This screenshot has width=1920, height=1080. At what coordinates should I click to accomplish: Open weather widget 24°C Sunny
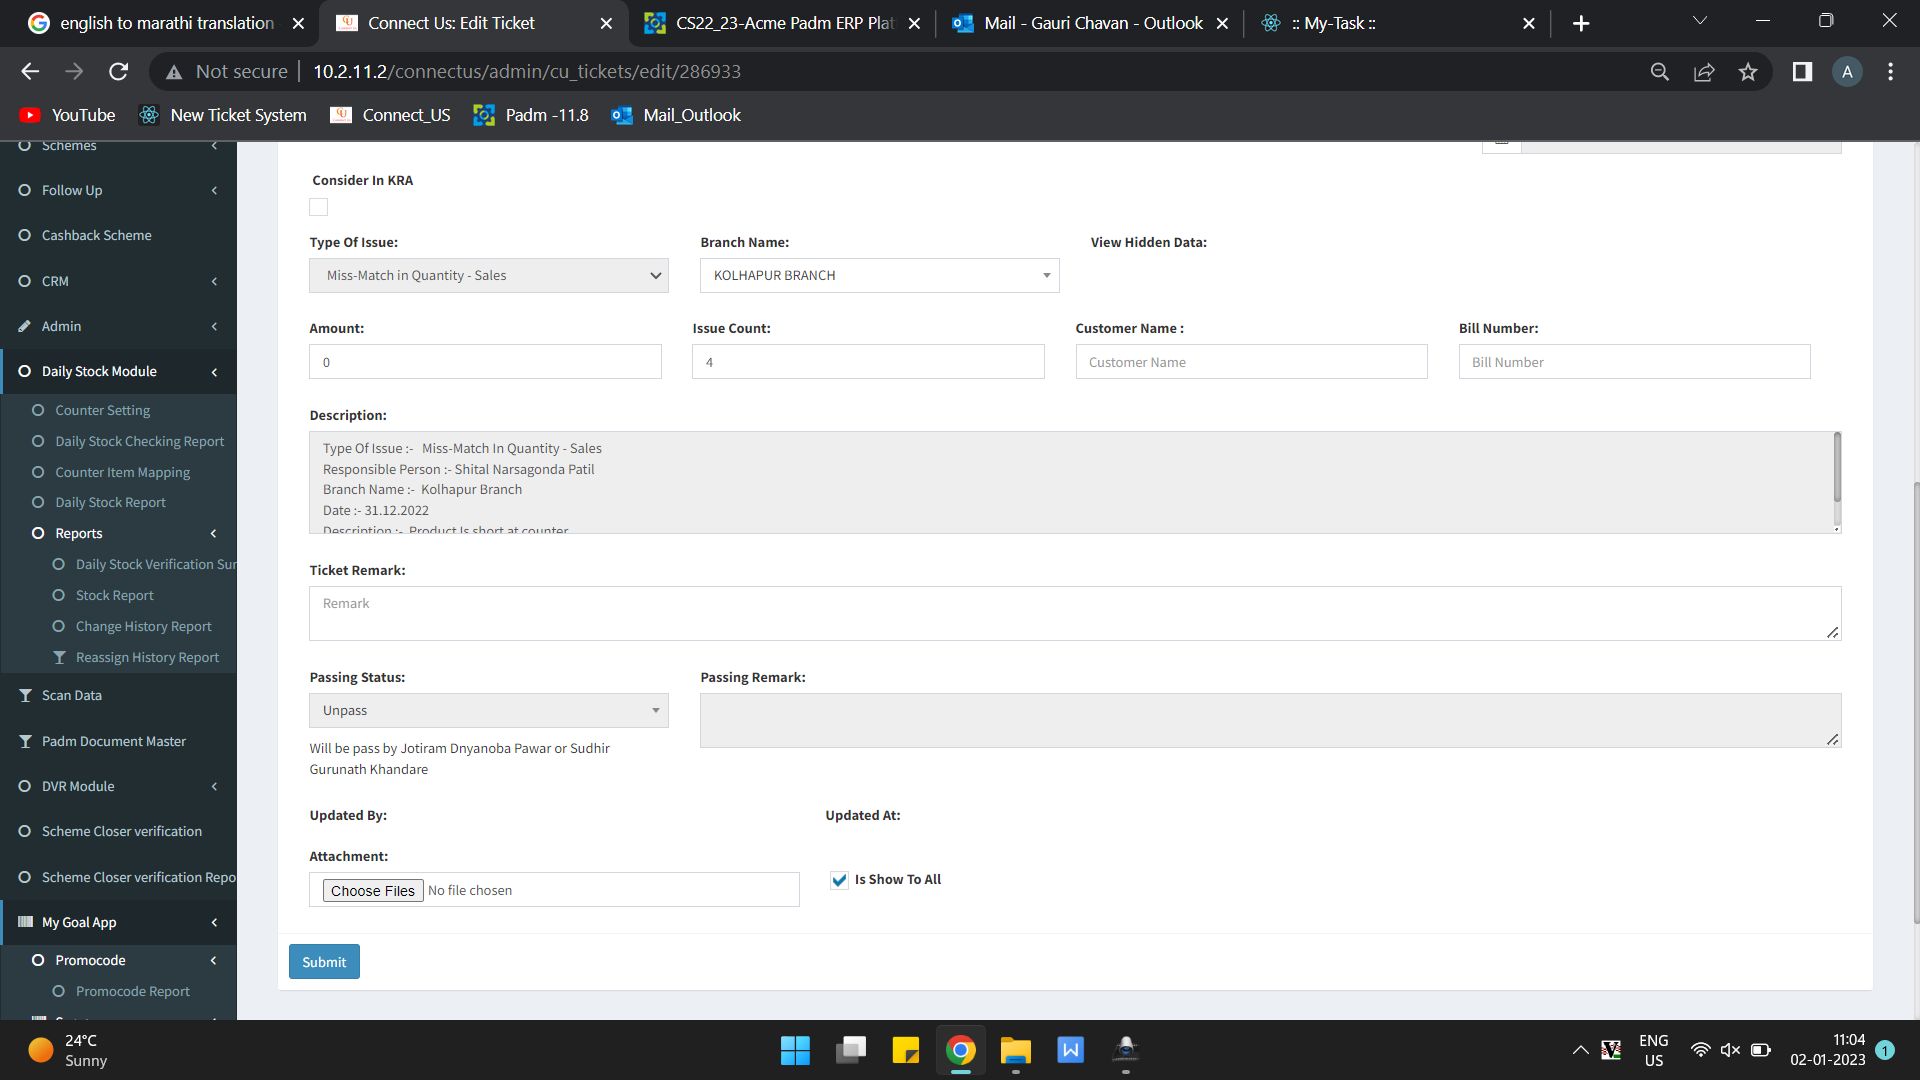pos(68,1050)
